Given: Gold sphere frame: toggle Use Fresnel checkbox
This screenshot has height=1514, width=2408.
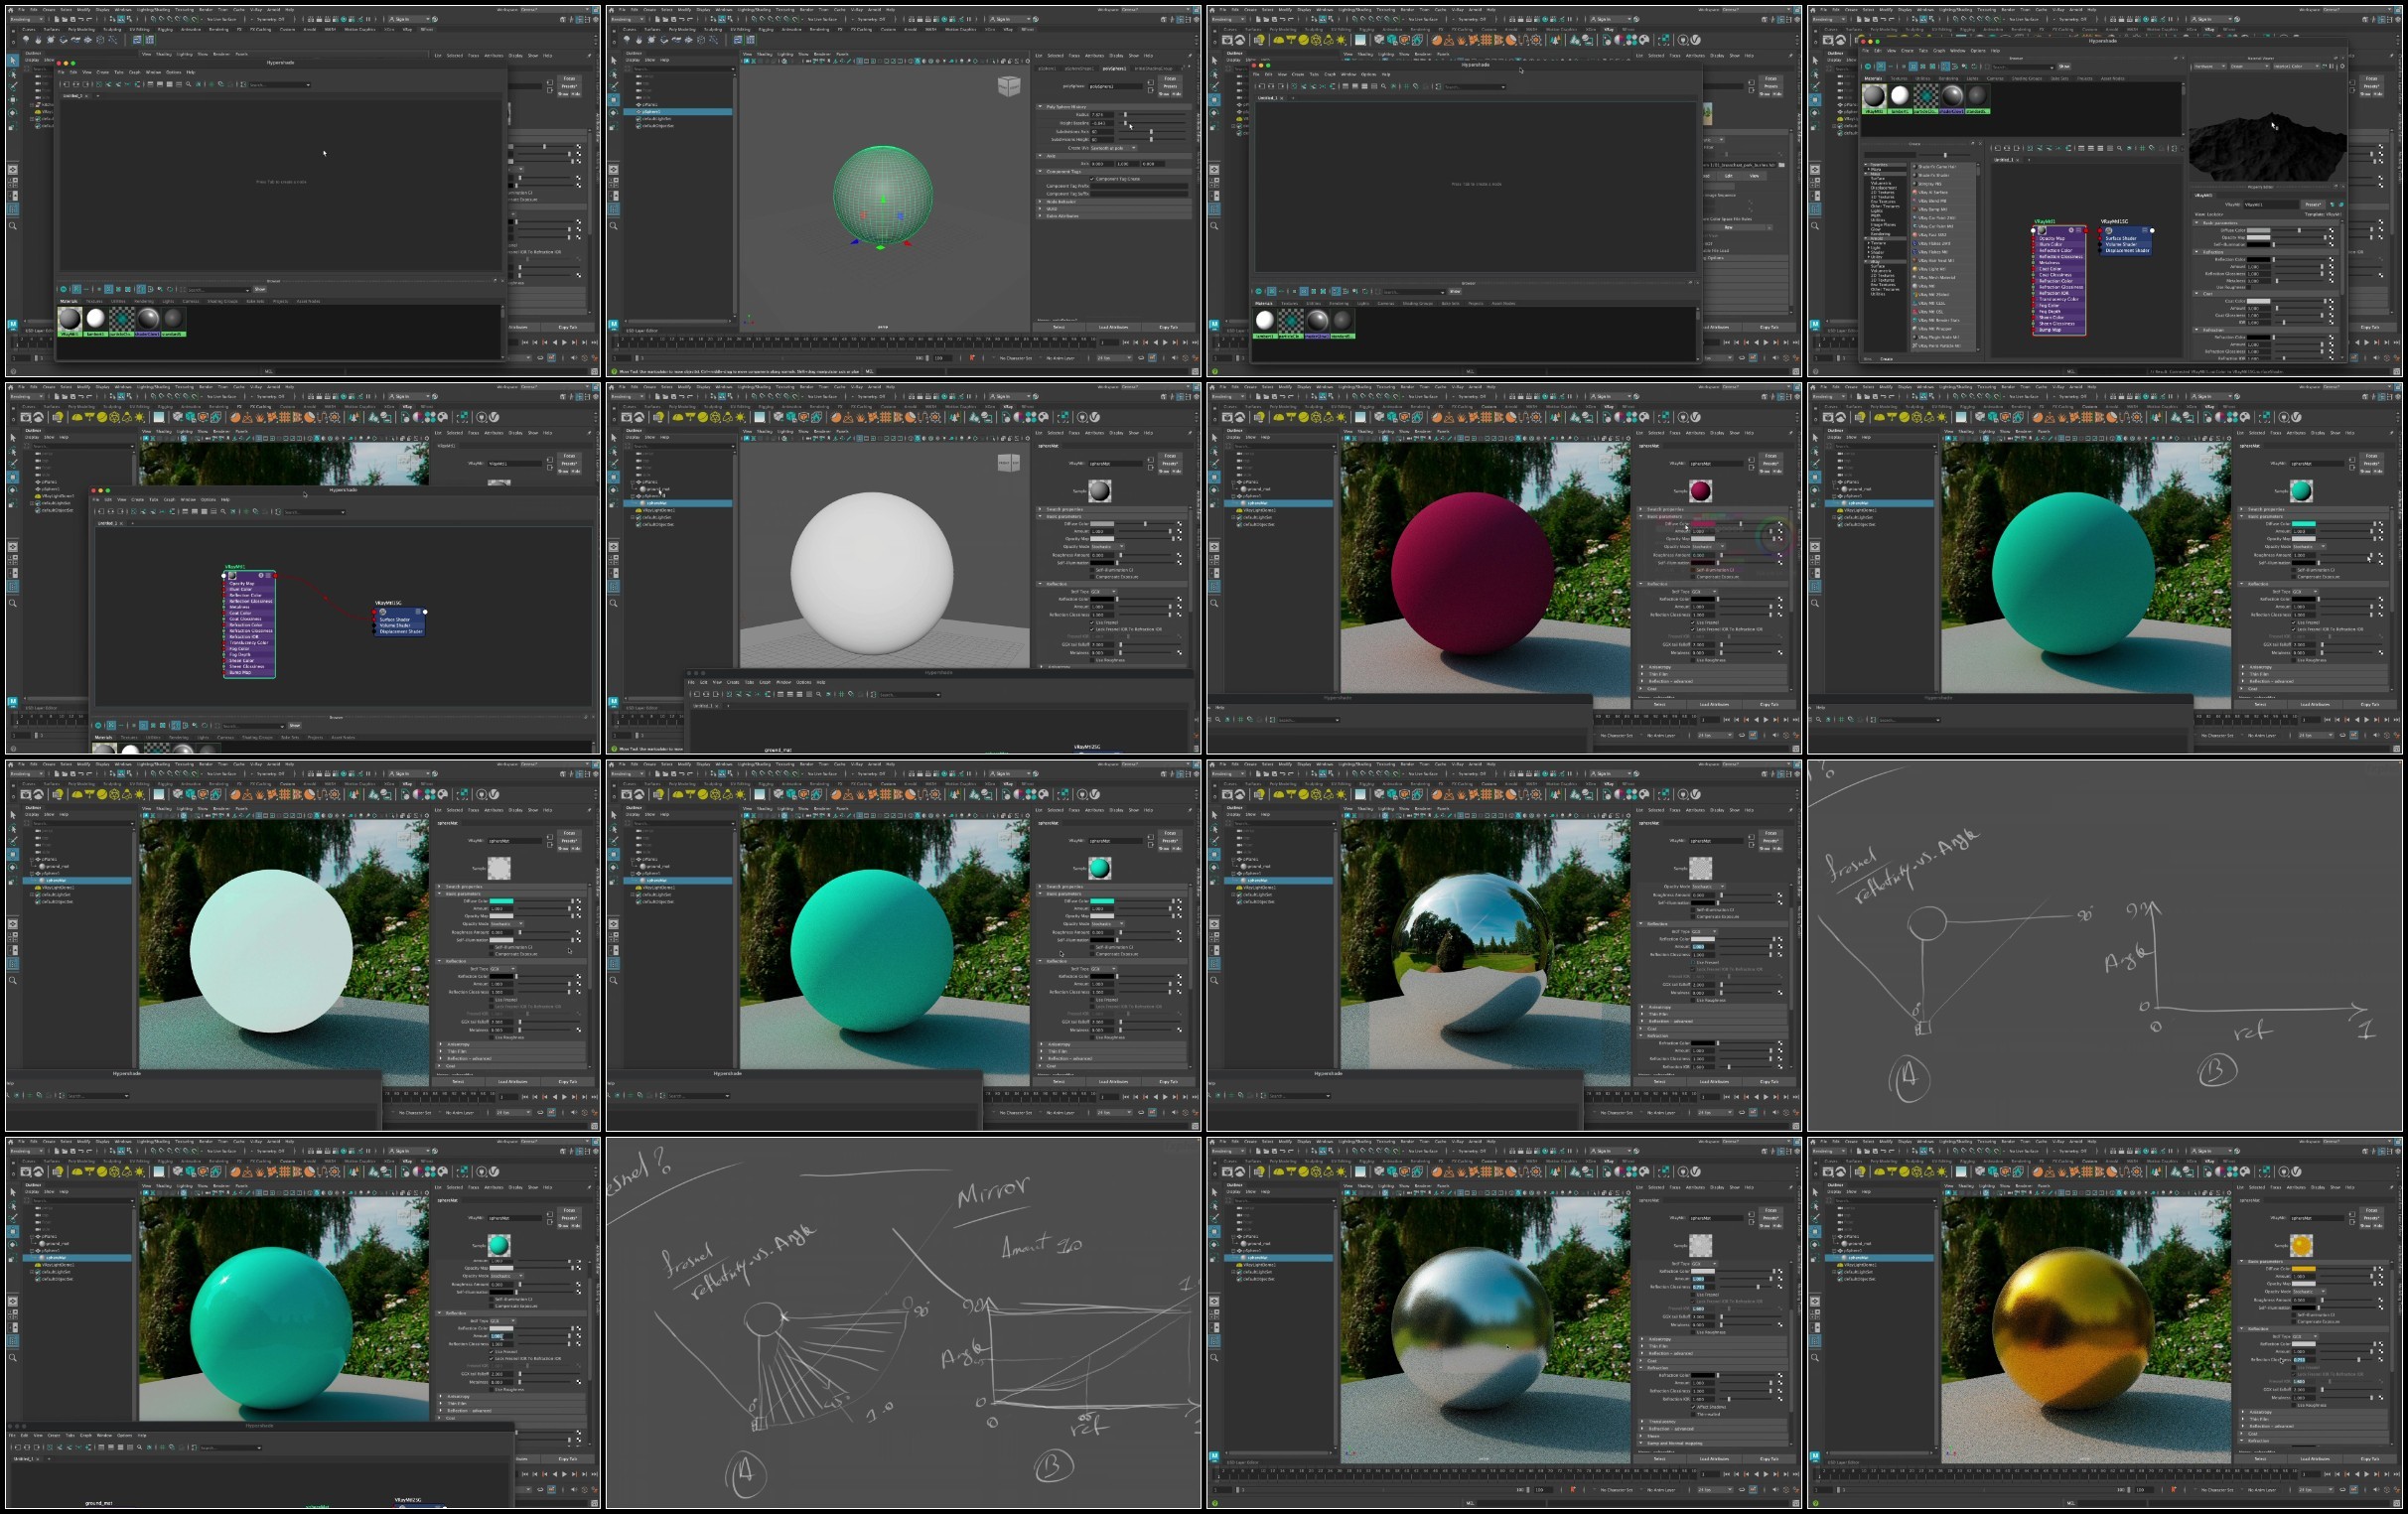Looking at the screenshot, I should (x=2294, y=1368).
